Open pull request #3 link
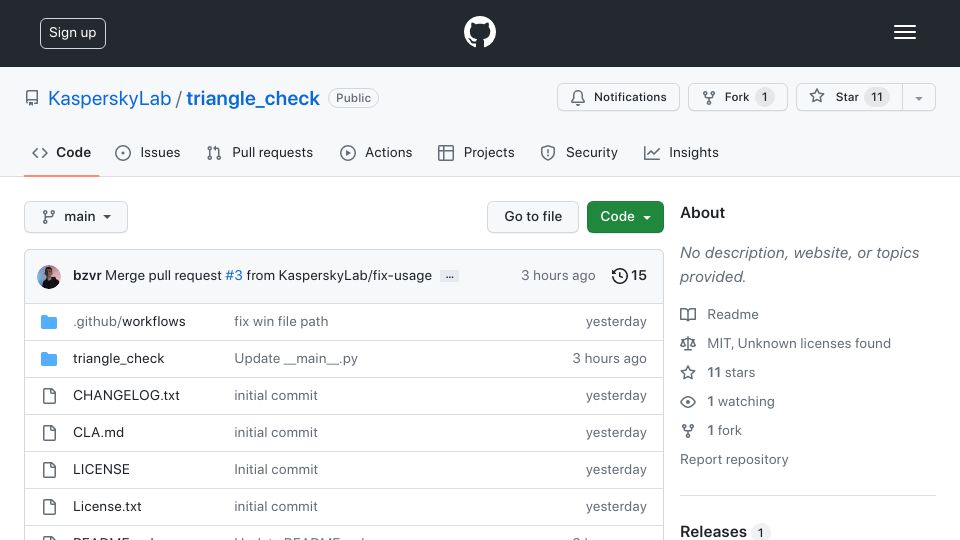960x540 pixels. [234, 276]
